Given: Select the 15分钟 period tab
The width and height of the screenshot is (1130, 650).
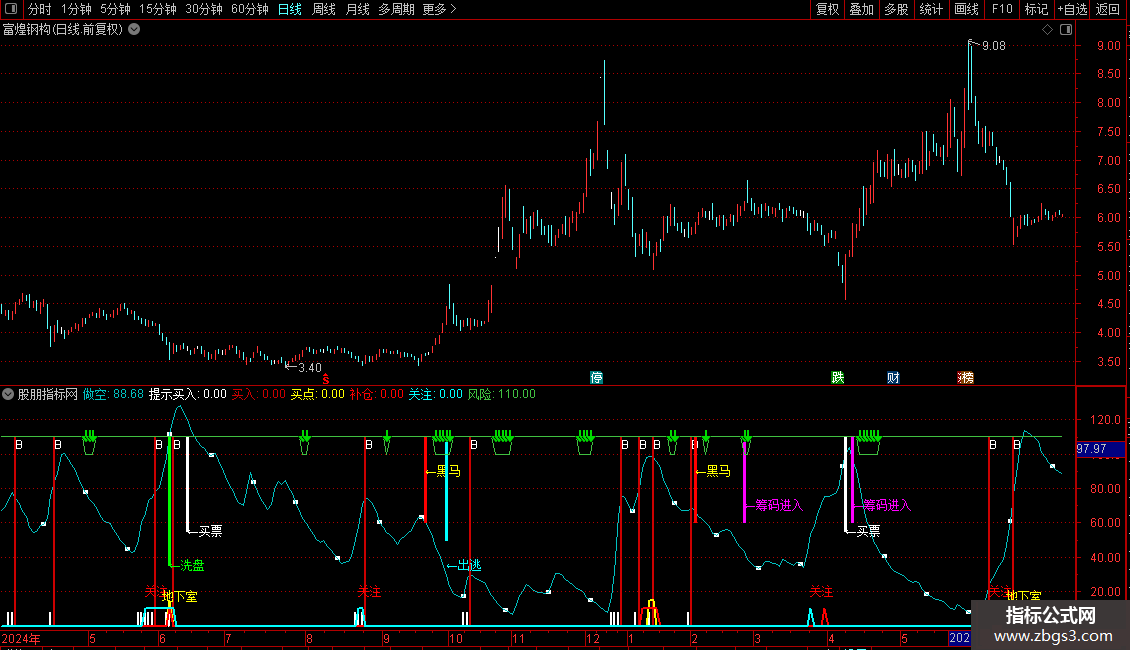Looking at the screenshot, I should 158,9.
